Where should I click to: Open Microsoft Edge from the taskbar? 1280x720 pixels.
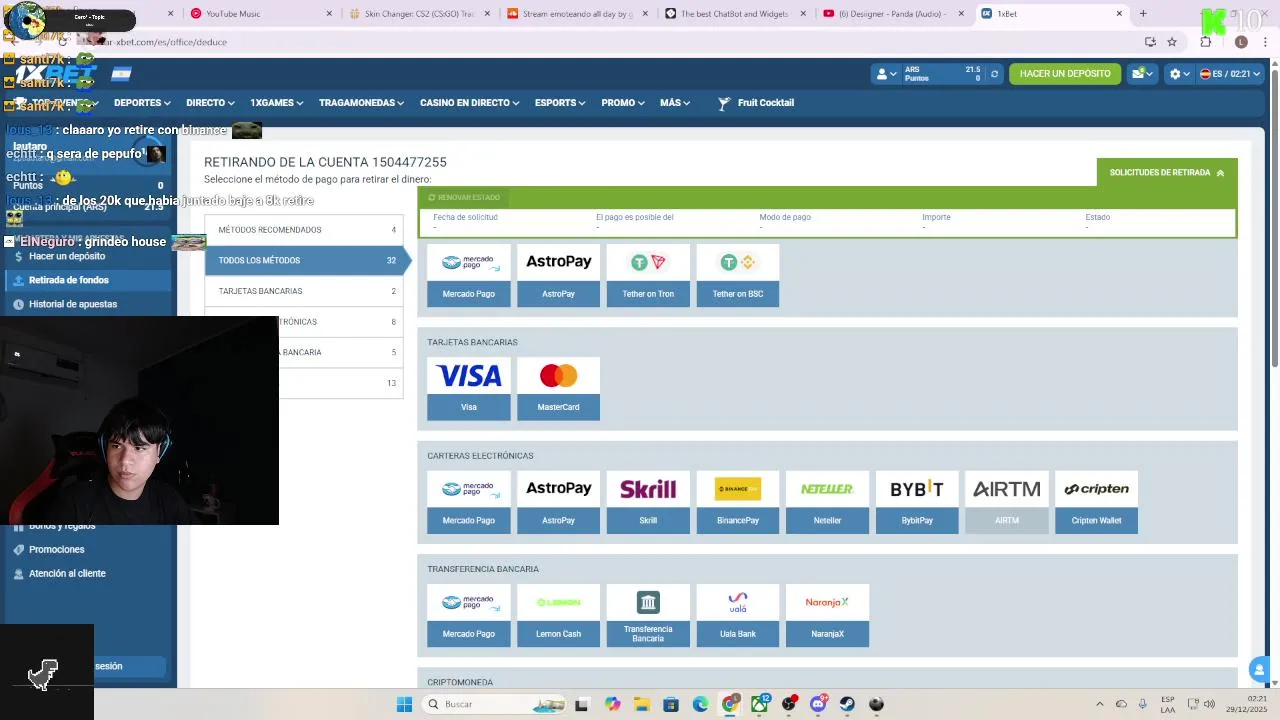coord(700,704)
